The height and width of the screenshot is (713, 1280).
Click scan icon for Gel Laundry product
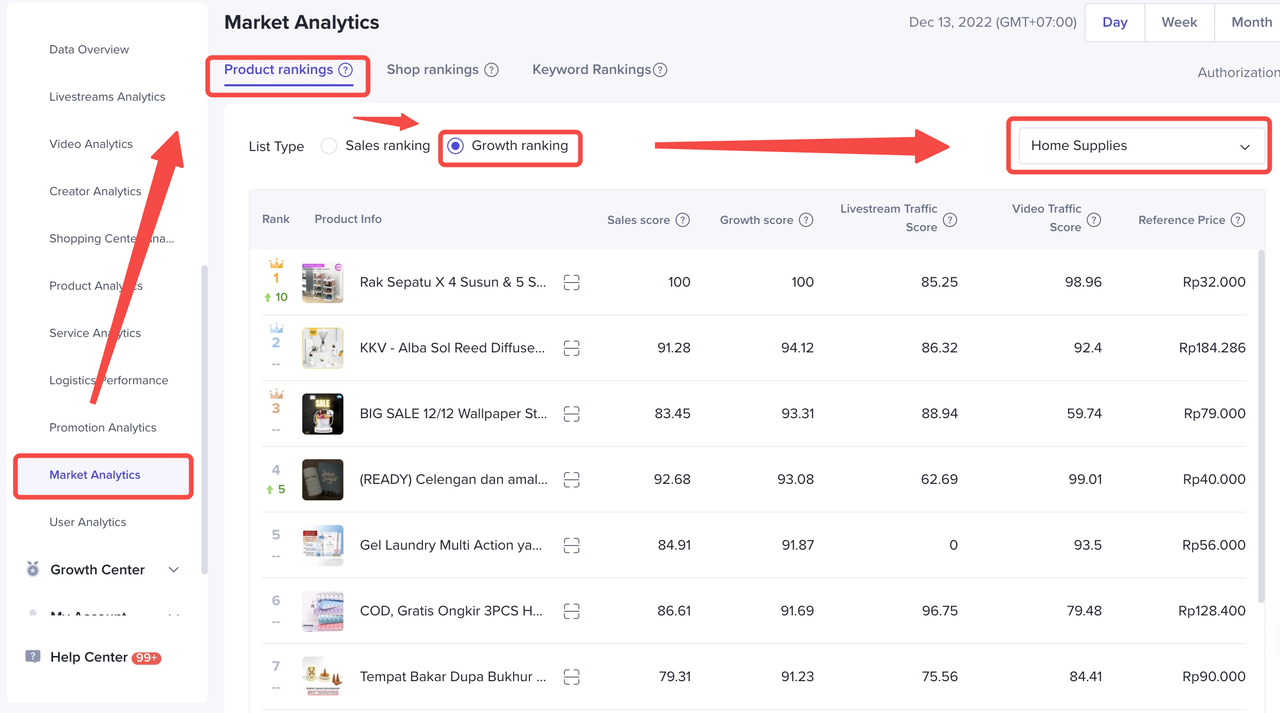[x=571, y=545]
